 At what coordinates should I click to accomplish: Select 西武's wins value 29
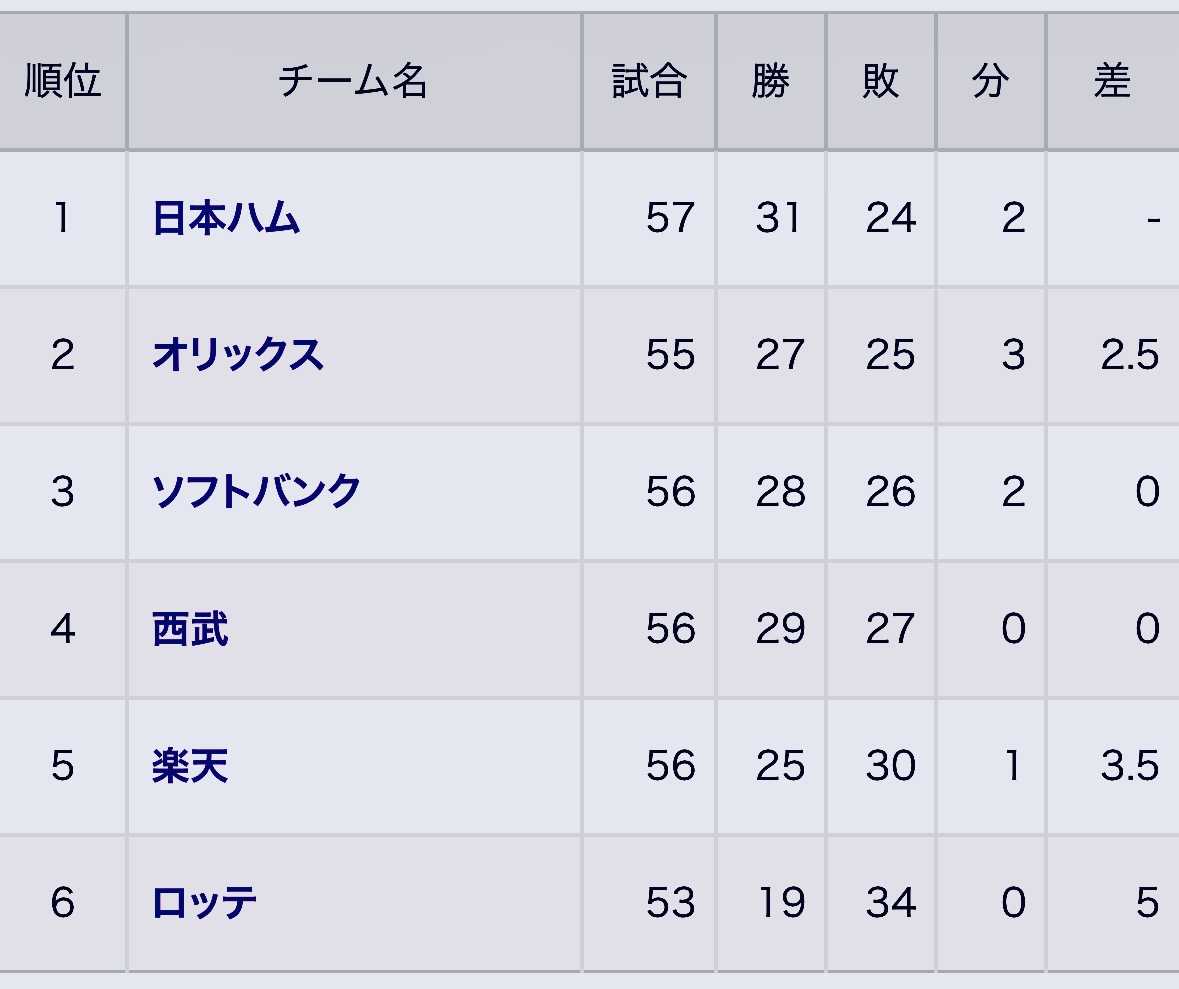780,629
